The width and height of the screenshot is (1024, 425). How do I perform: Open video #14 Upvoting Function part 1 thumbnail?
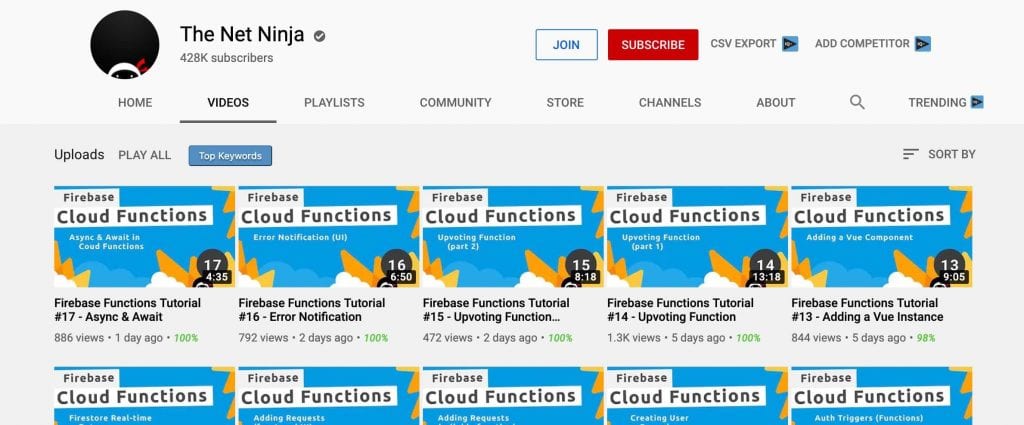pyautogui.click(x=697, y=236)
